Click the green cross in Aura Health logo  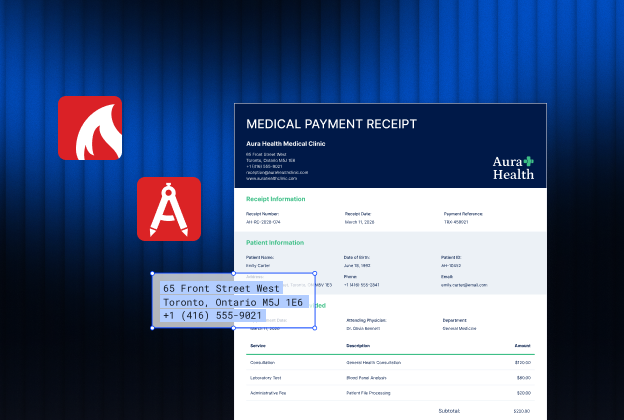point(528,161)
